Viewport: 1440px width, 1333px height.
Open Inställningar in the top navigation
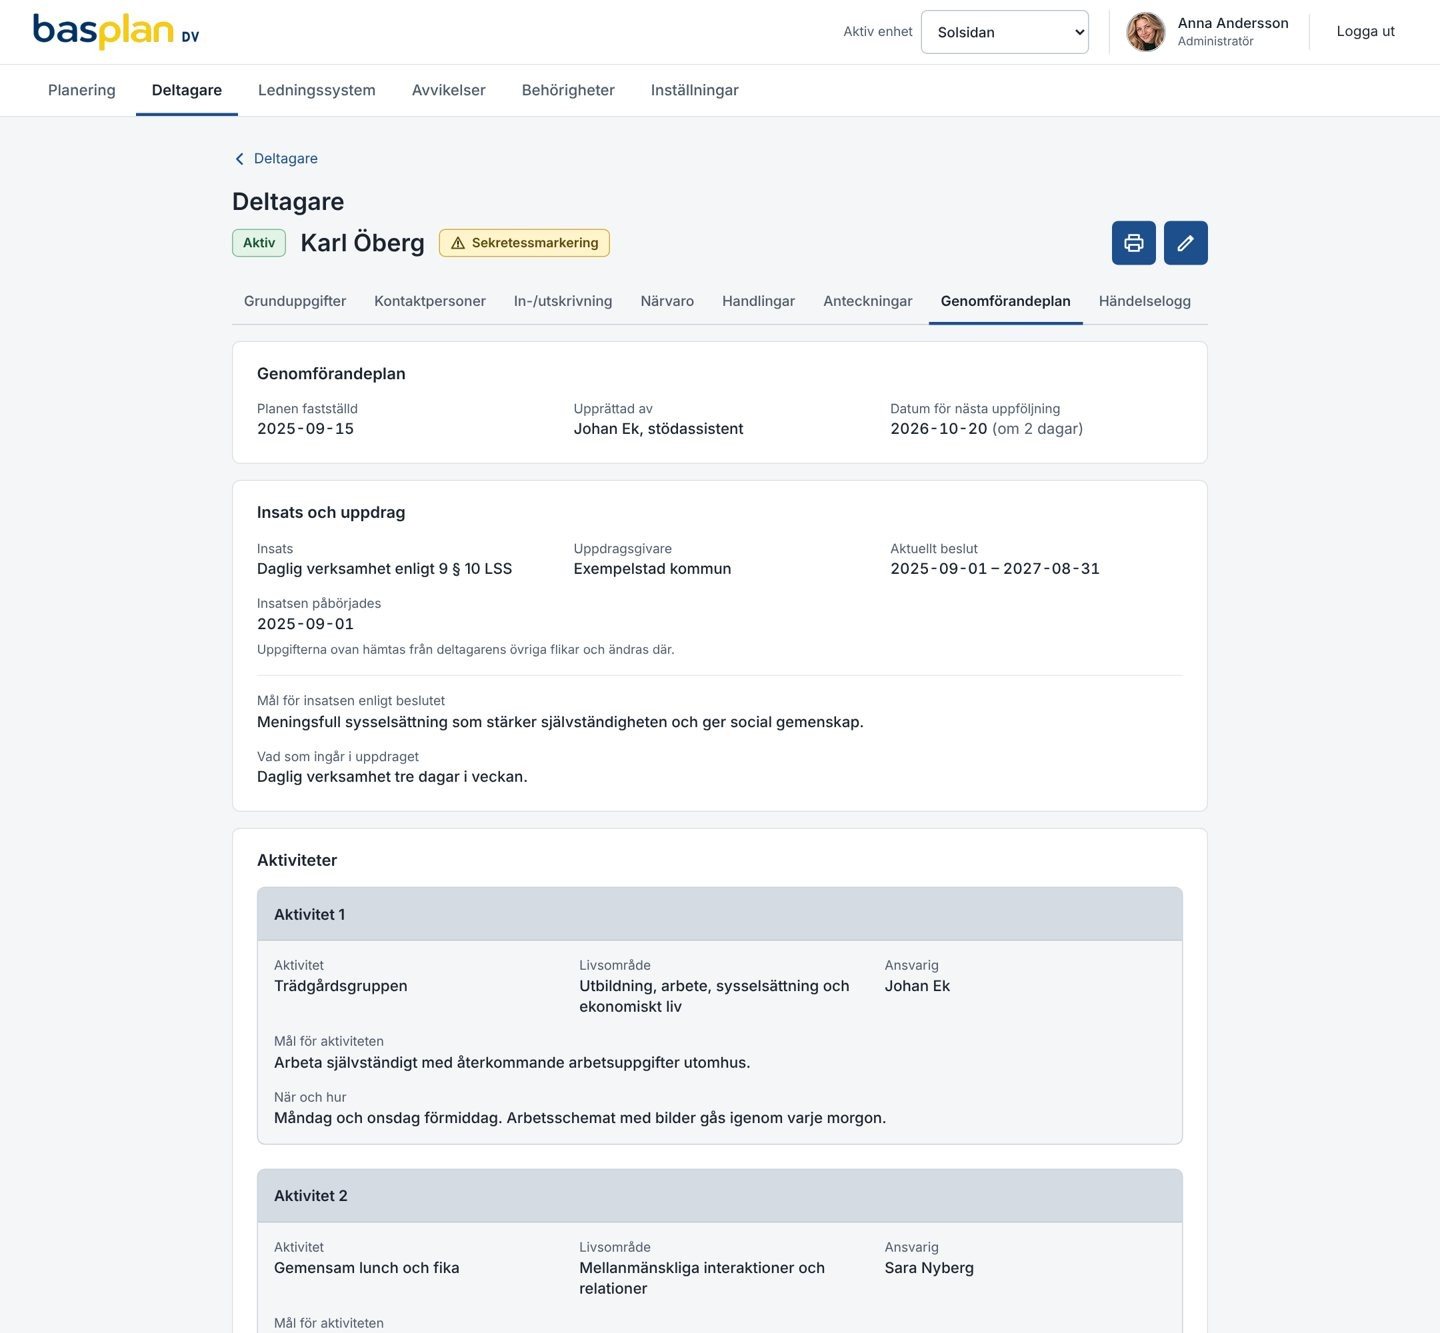click(695, 90)
